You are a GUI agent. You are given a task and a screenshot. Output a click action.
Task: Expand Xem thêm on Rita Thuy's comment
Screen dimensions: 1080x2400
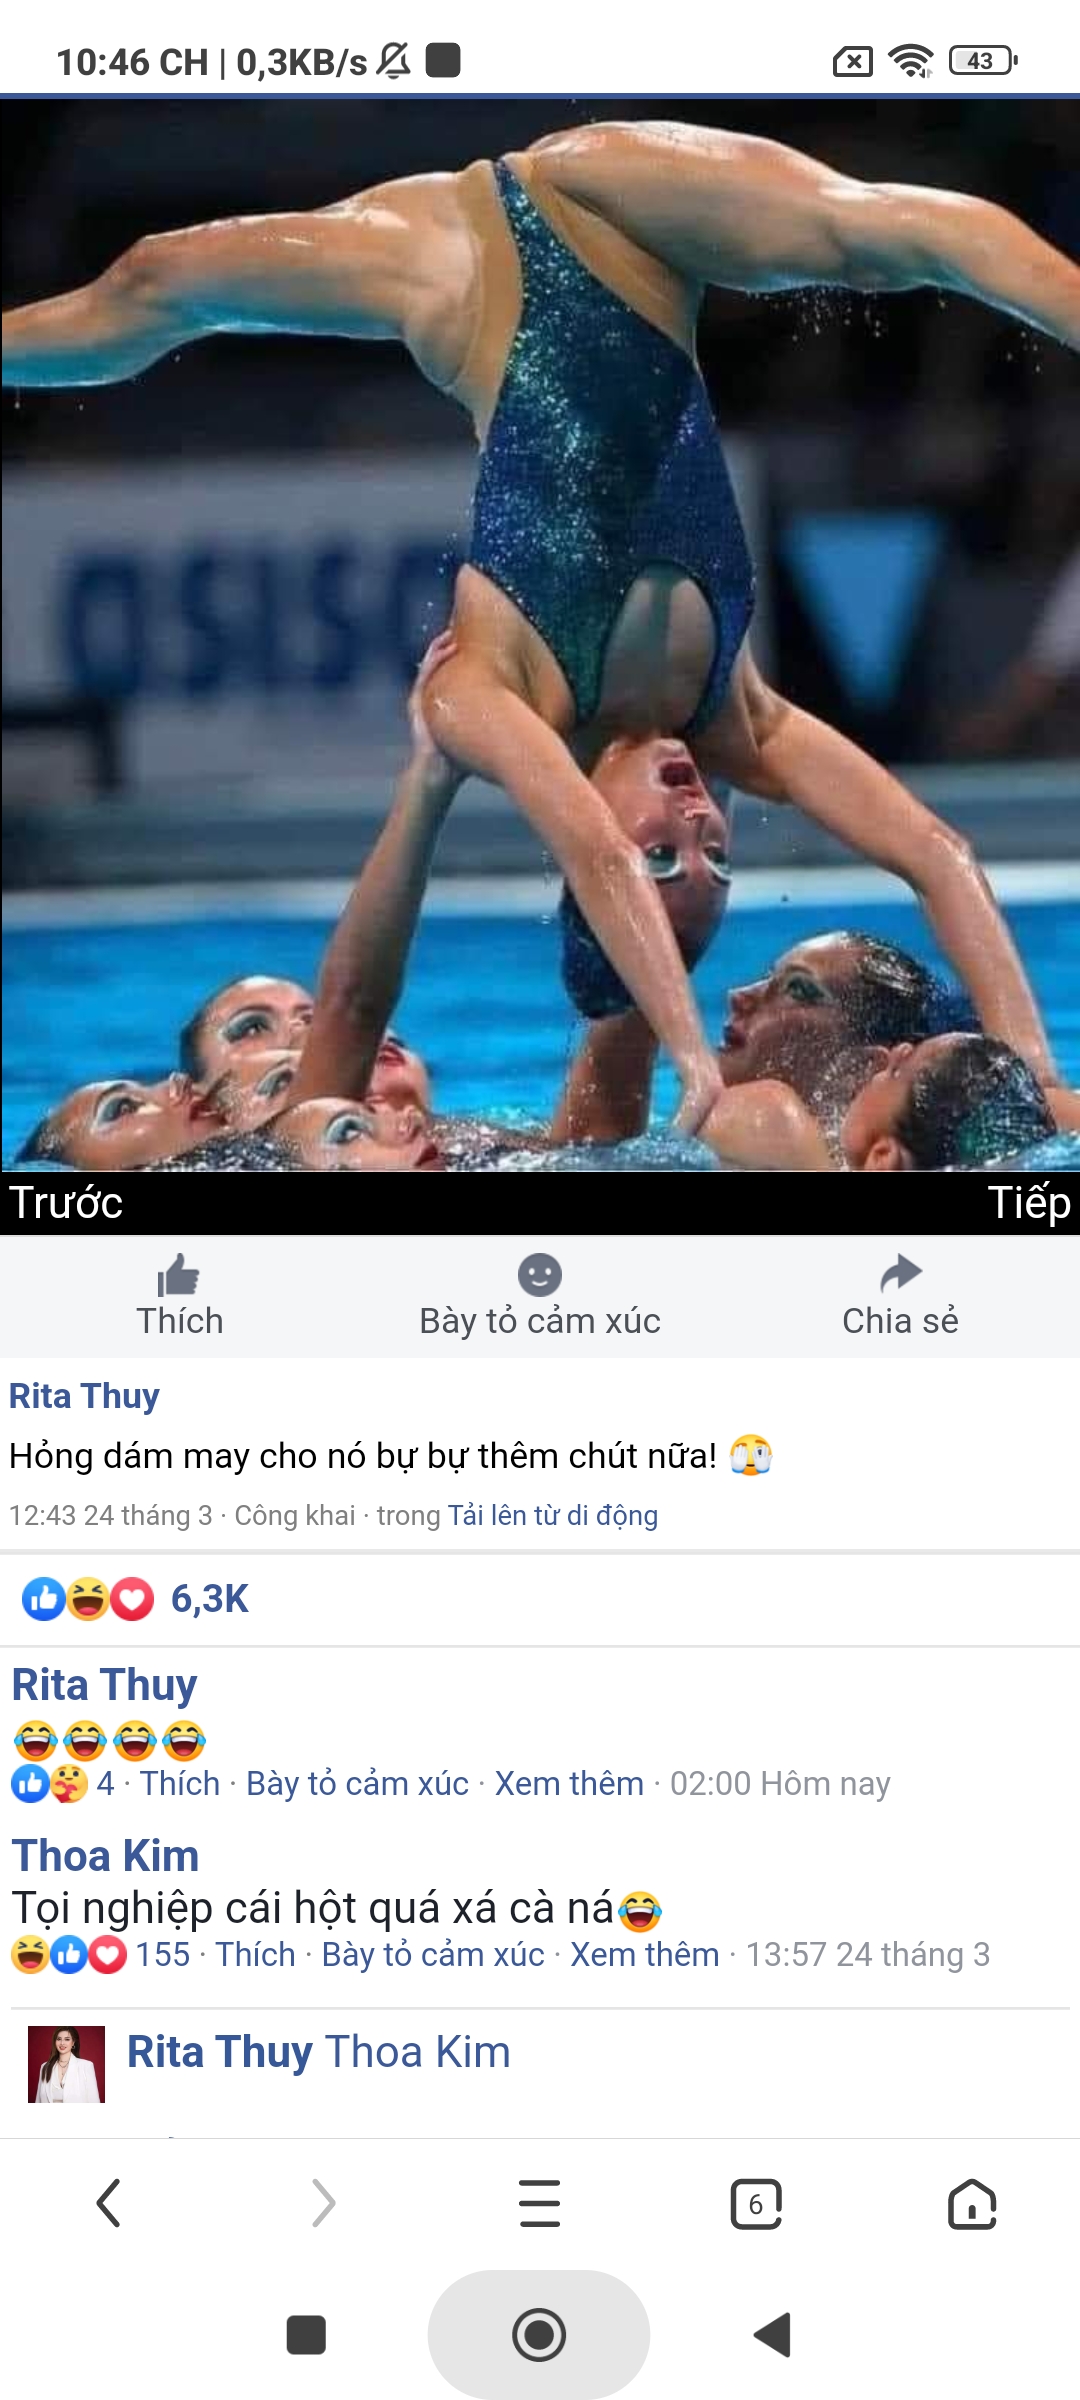(570, 1783)
